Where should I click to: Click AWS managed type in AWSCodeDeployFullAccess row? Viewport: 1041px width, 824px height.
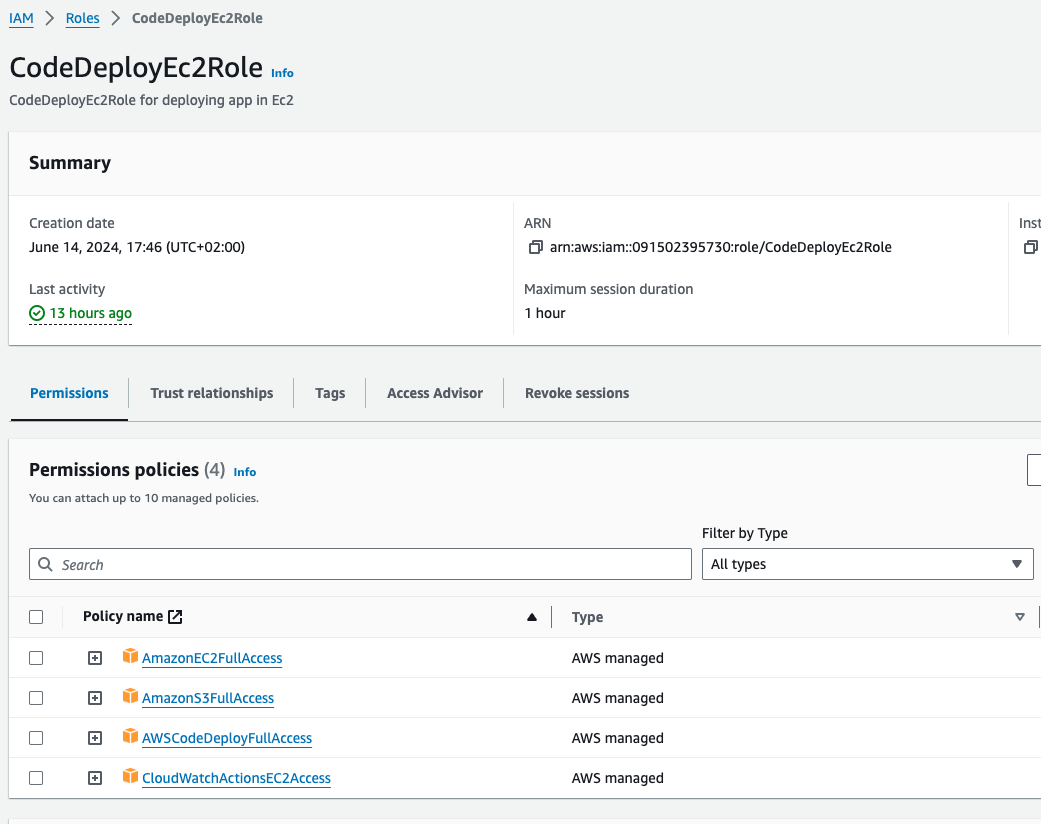tap(617, 738)
